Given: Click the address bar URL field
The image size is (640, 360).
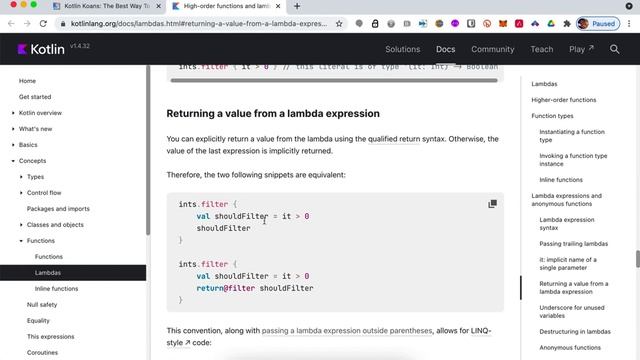Looking at the screenshot, I should [199, 24].
